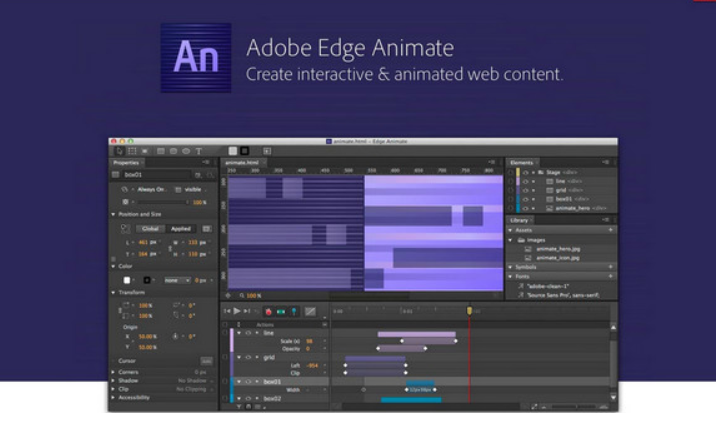Screen dimensions: 716x428
Task: Click the easing curve button in timeline
Action: pos(310,312)
